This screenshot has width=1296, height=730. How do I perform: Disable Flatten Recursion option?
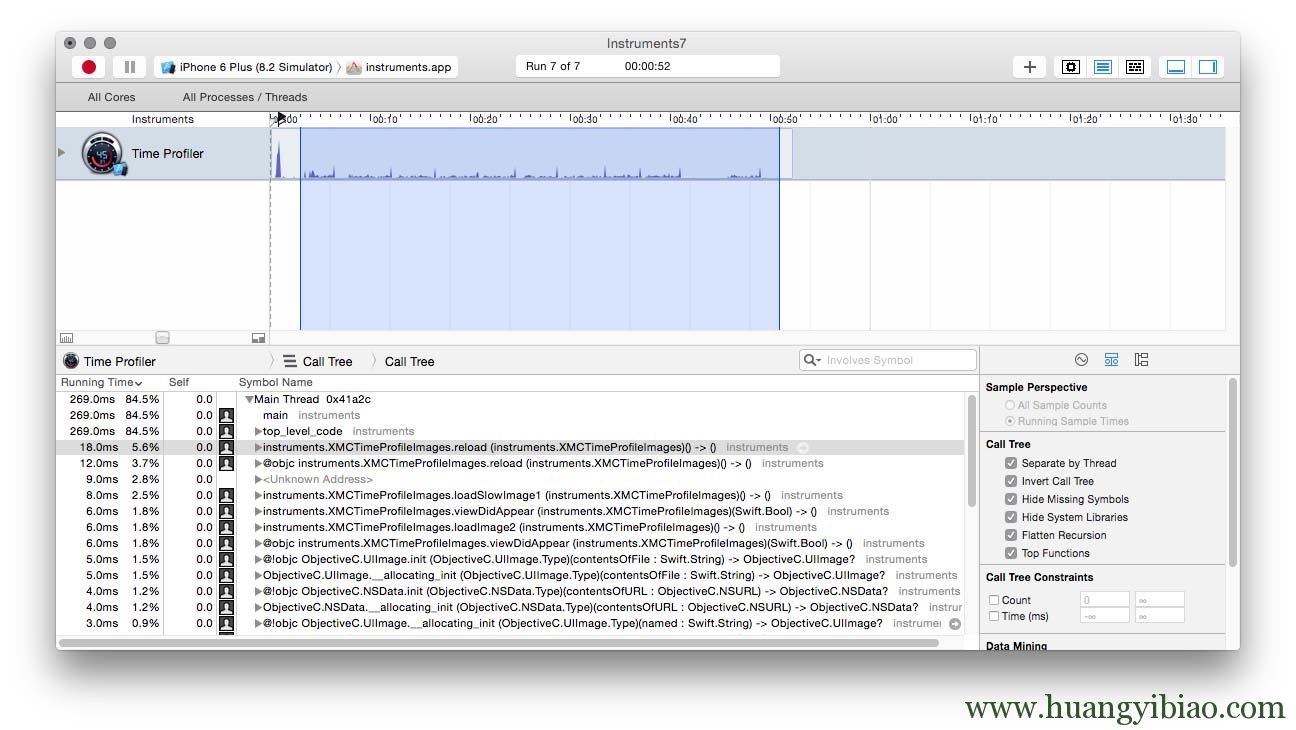point(1011,535)
